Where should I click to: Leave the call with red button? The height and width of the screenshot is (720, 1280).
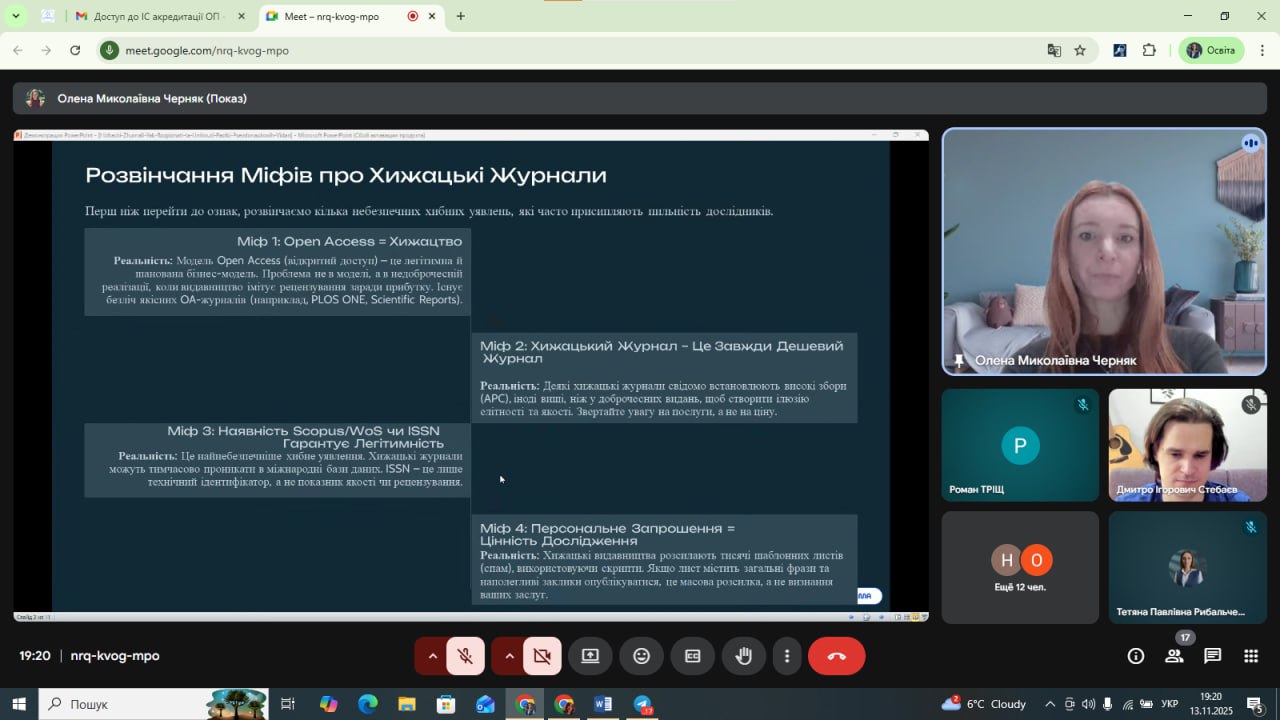tap(836, 656)
